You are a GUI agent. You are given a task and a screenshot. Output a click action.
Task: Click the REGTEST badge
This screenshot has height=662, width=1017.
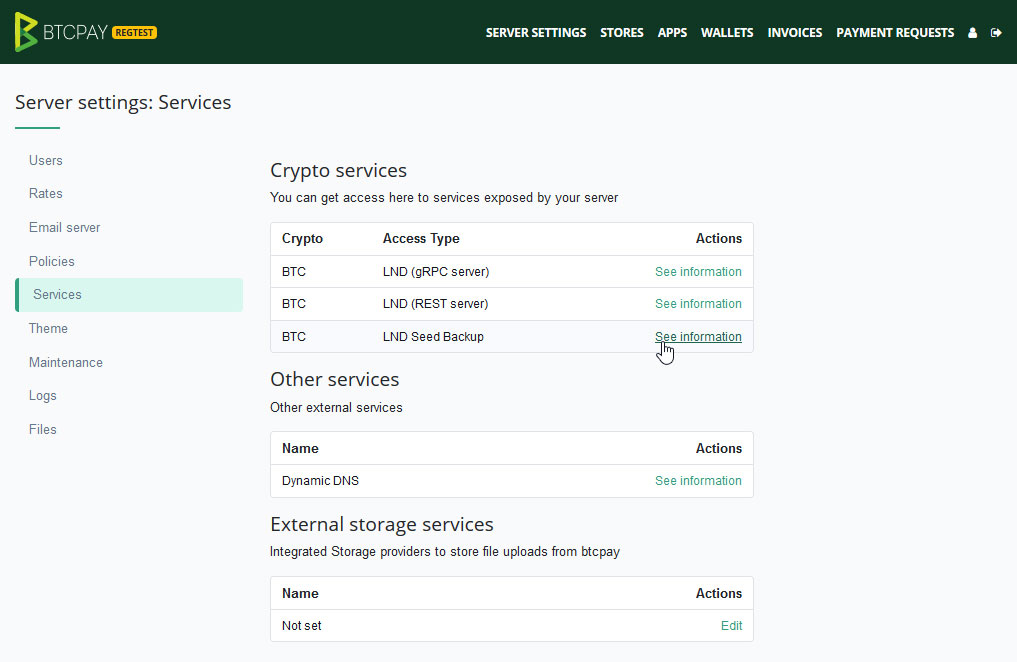pyautogui.click(x=134, y=32)
